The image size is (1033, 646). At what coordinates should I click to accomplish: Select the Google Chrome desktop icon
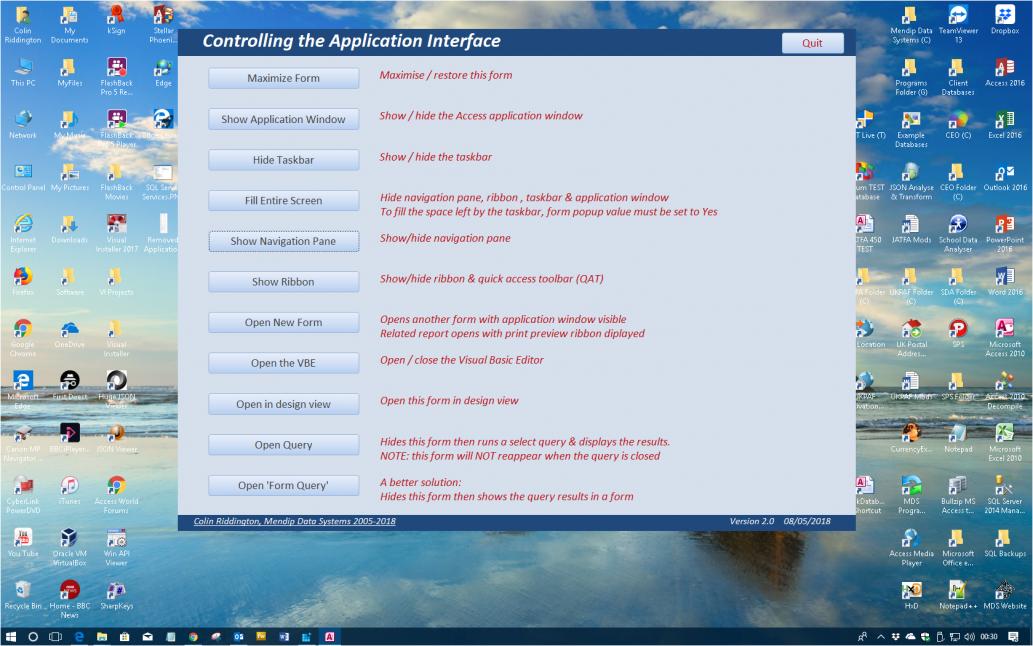[23, 338]
